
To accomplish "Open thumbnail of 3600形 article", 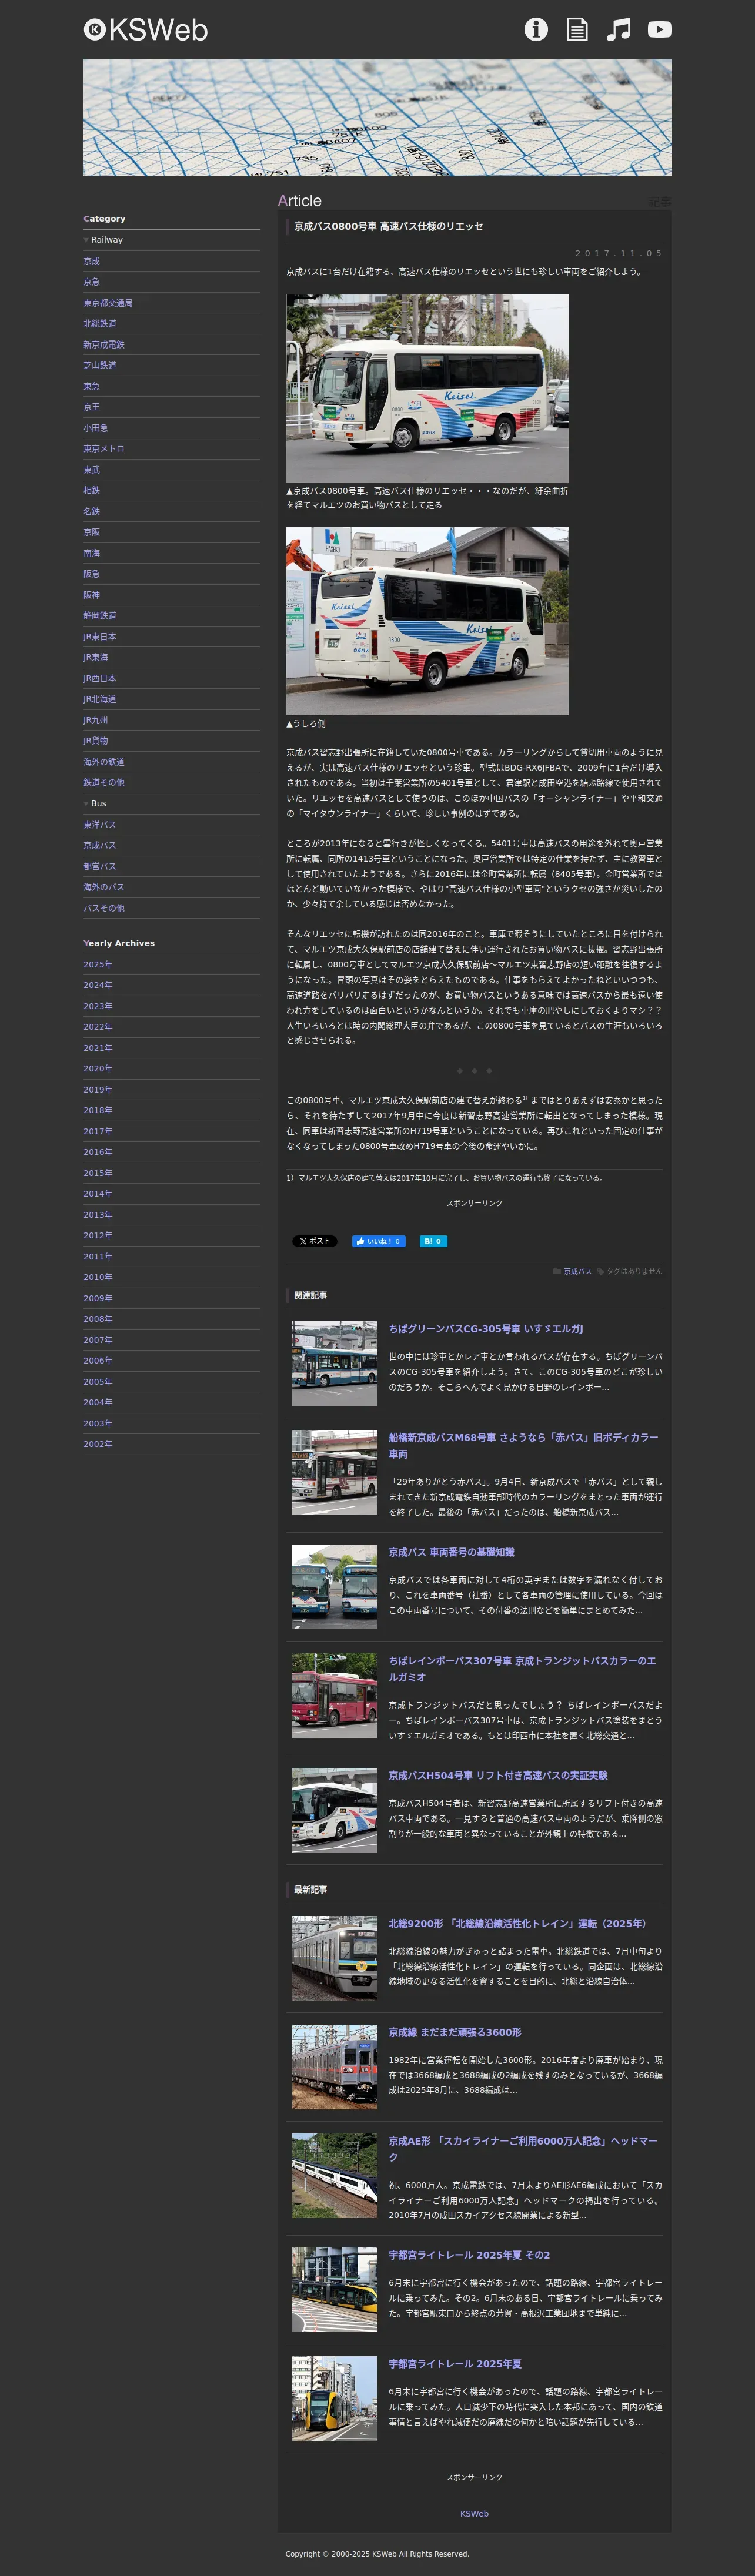I will point(334,2067).
